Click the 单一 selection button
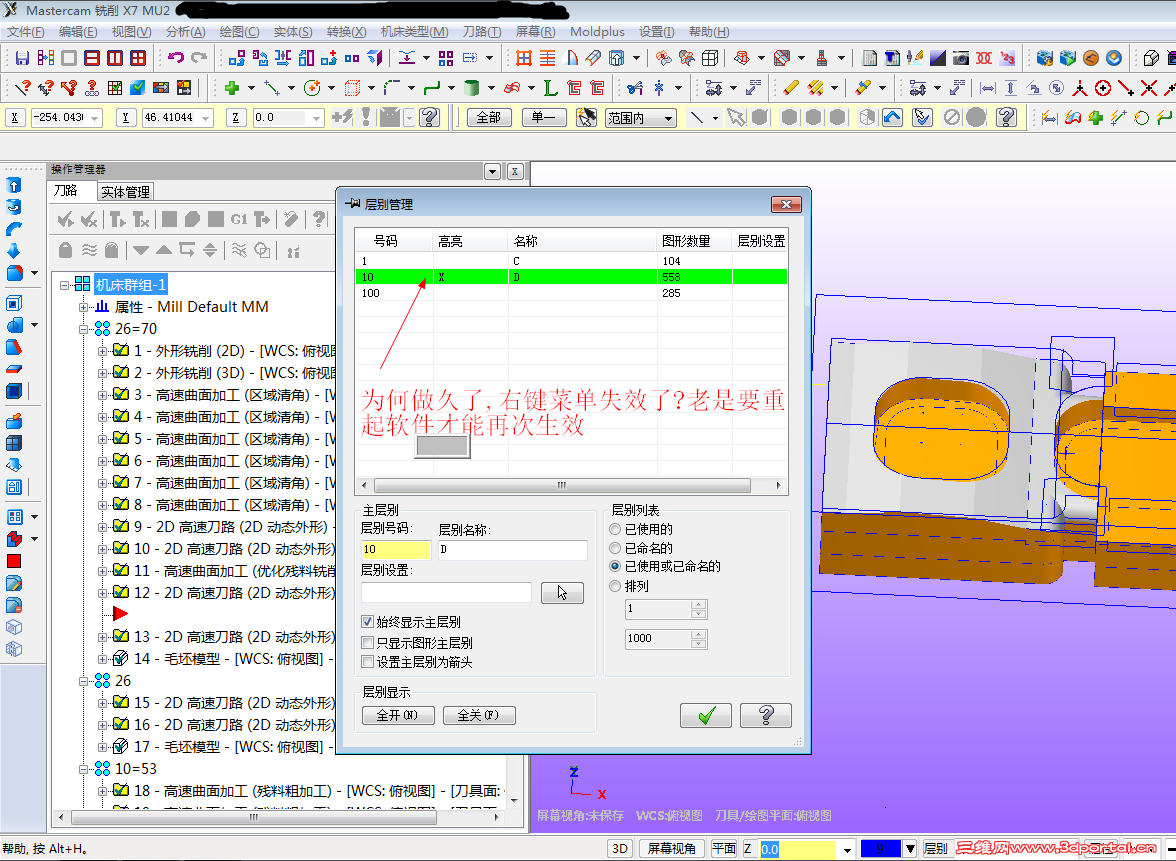 (x=543, y=118)
